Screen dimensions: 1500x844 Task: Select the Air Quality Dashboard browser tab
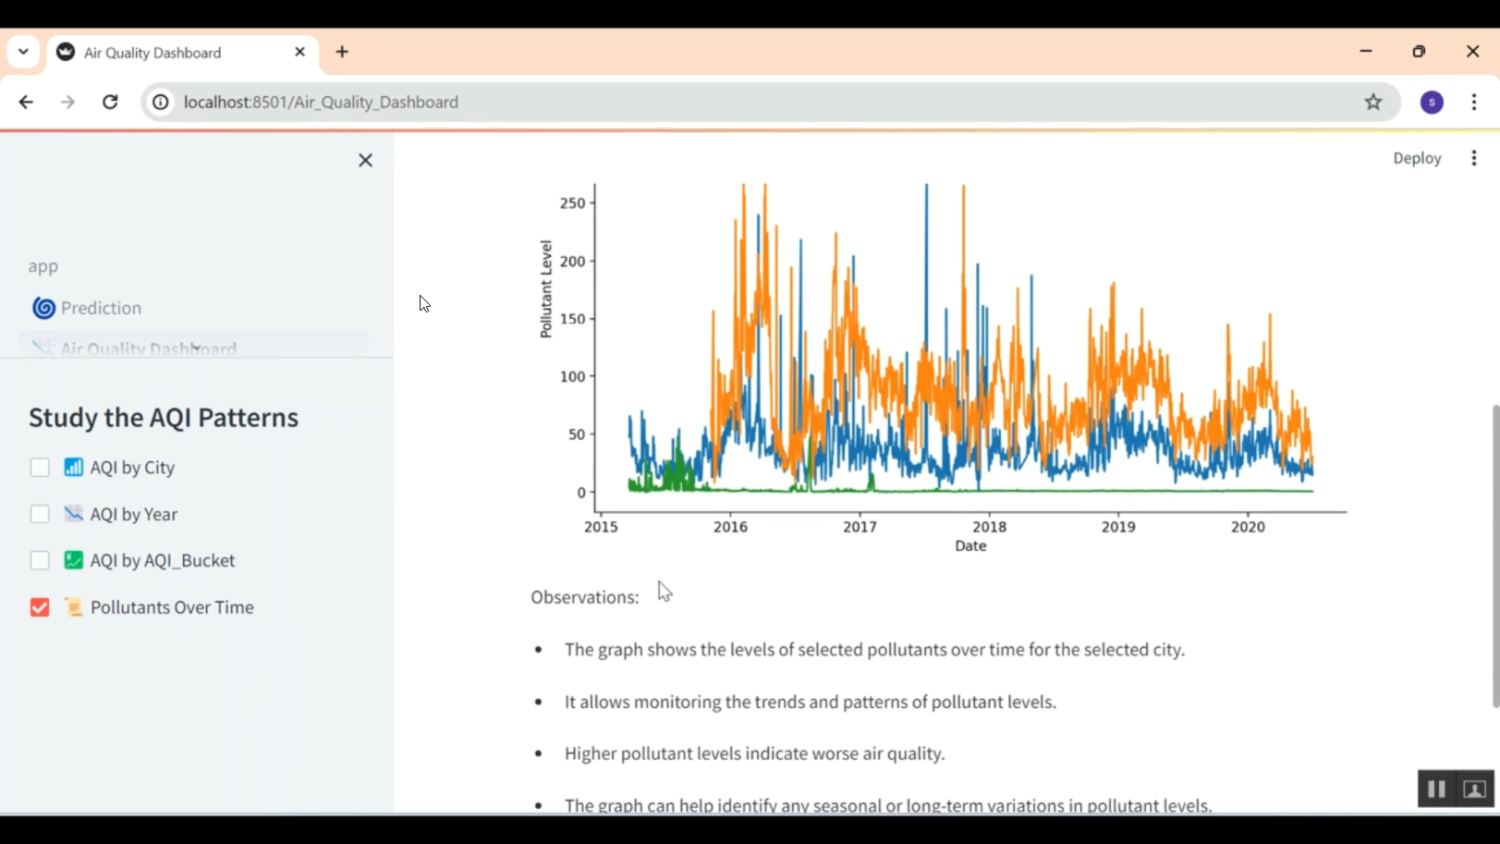(151, 52)
